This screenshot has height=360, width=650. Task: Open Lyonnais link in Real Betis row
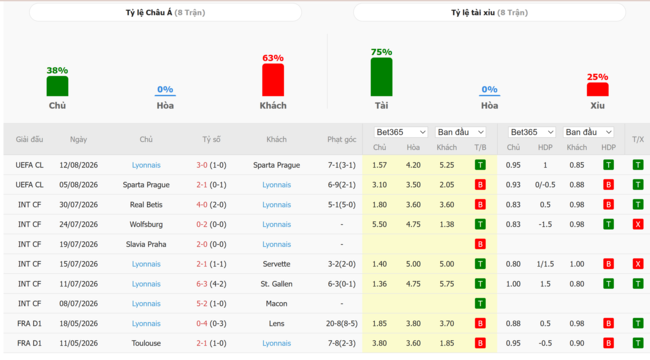point(276,205)
